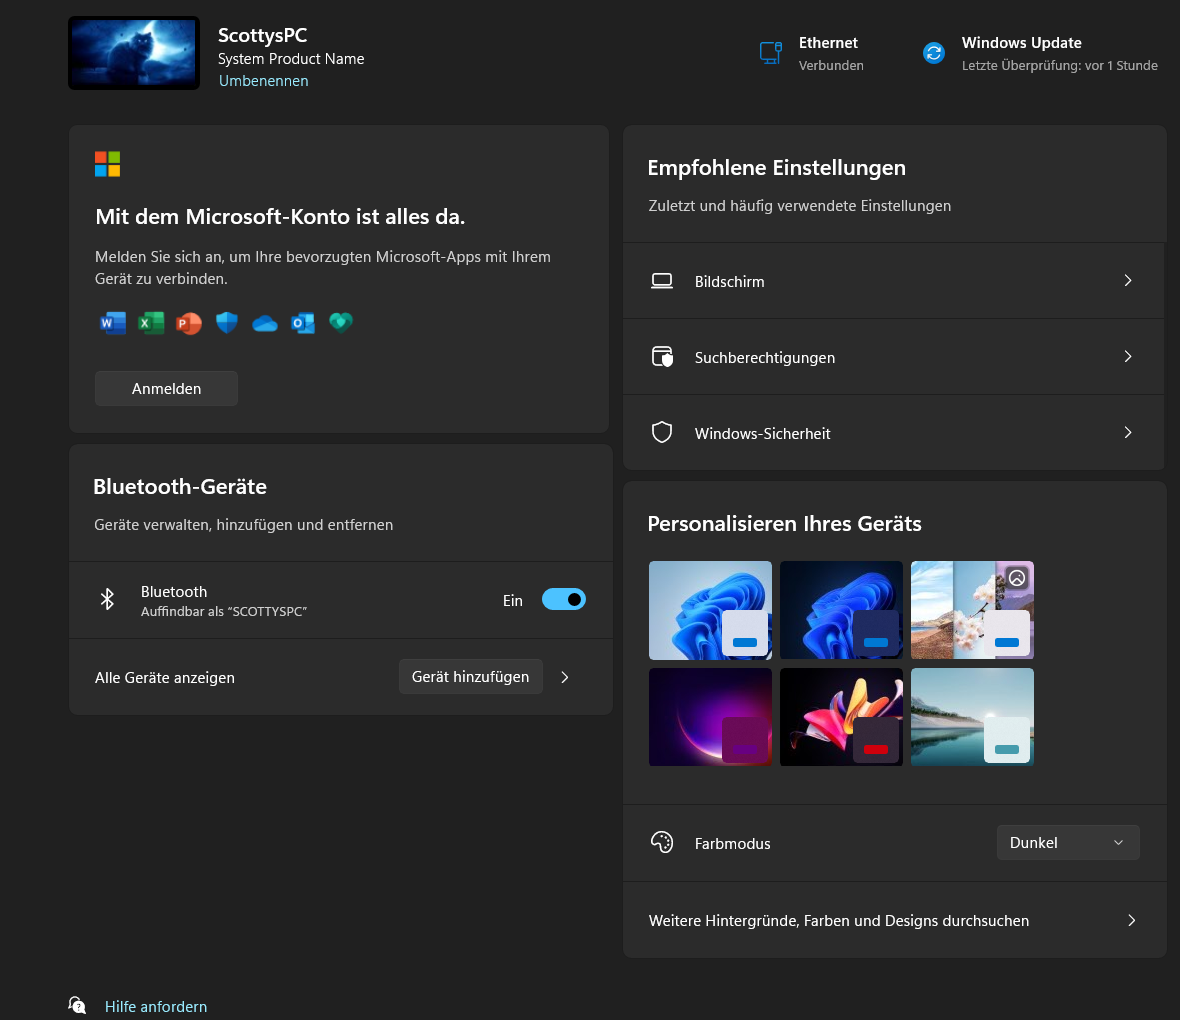Click the Windows Update refresh icon
Image resolution: width=1180 pixels, height=1020 pixels.
click(934, 53)
